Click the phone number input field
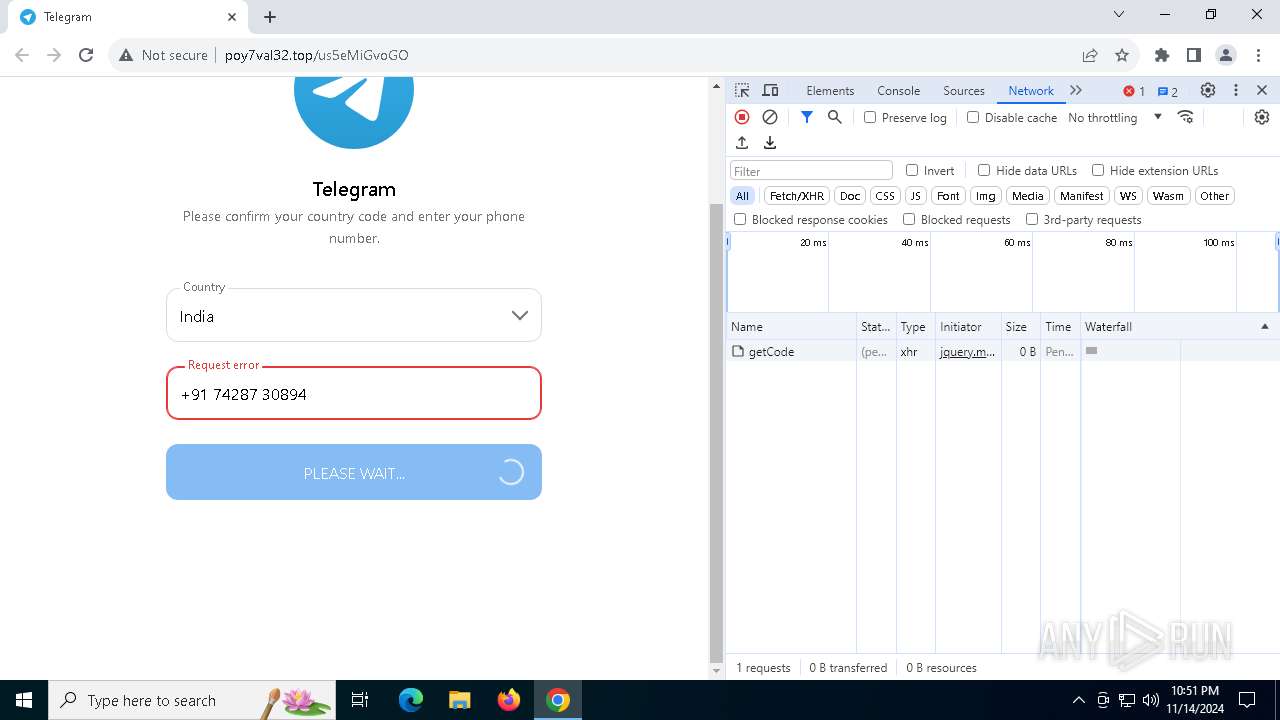The width and height of the screenshot is (1280, 720). pos(354,393)
